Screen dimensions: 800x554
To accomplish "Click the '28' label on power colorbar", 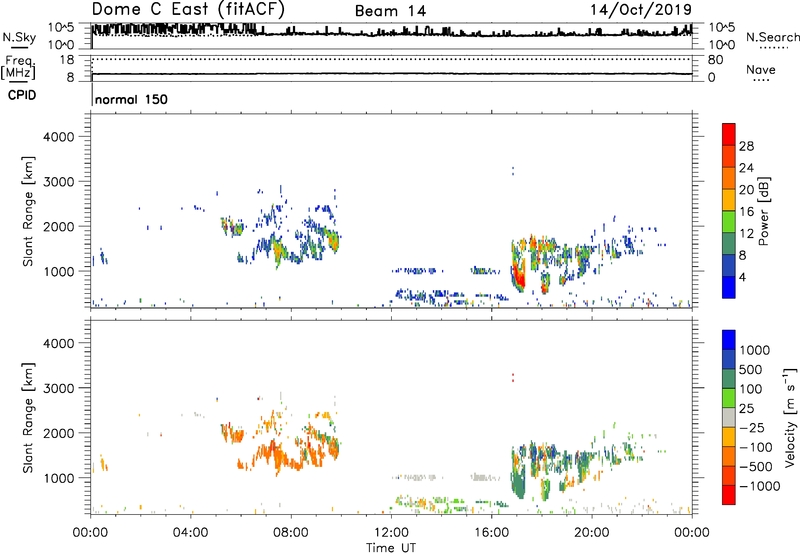I will (x=746, y=146).
